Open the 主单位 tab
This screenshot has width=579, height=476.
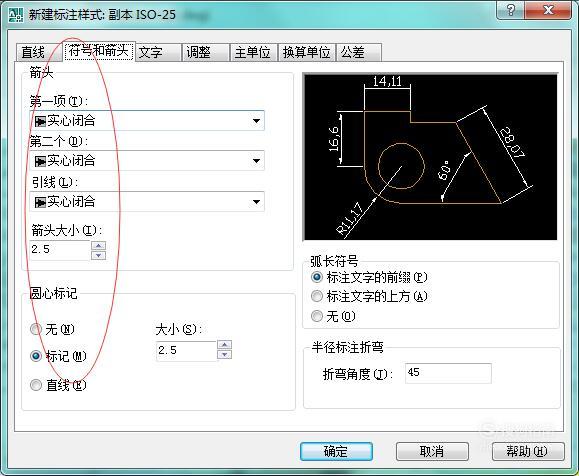[x=253, y=52]
